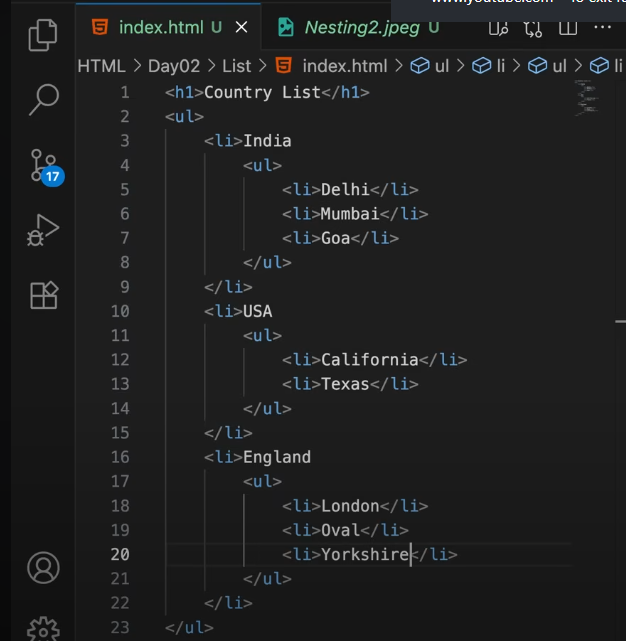Viewport: 626px width, 641px height.
Task: Click line number 10 in the gutter
Action: coord(120,311)
